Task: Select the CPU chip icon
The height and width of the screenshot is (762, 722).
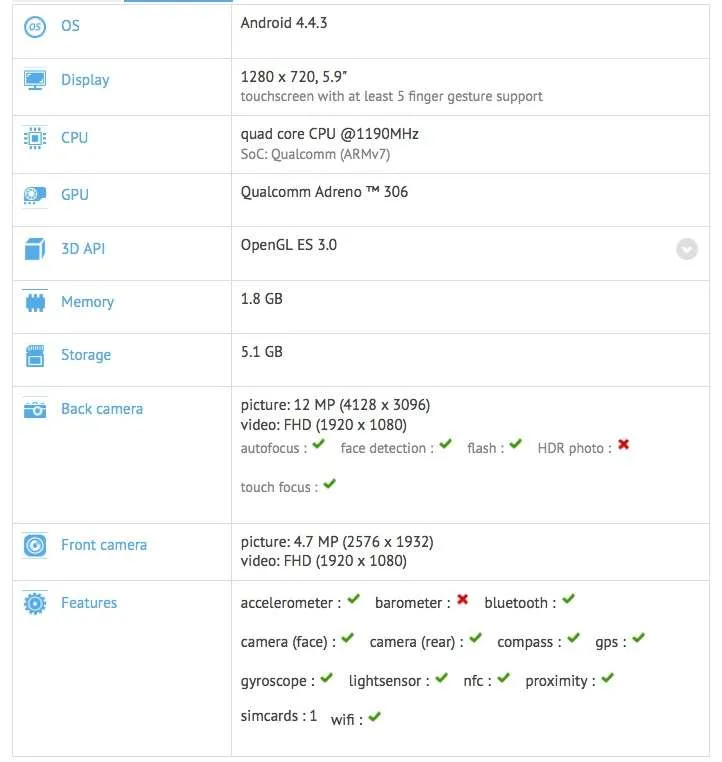Action: [x=34, y=138]
